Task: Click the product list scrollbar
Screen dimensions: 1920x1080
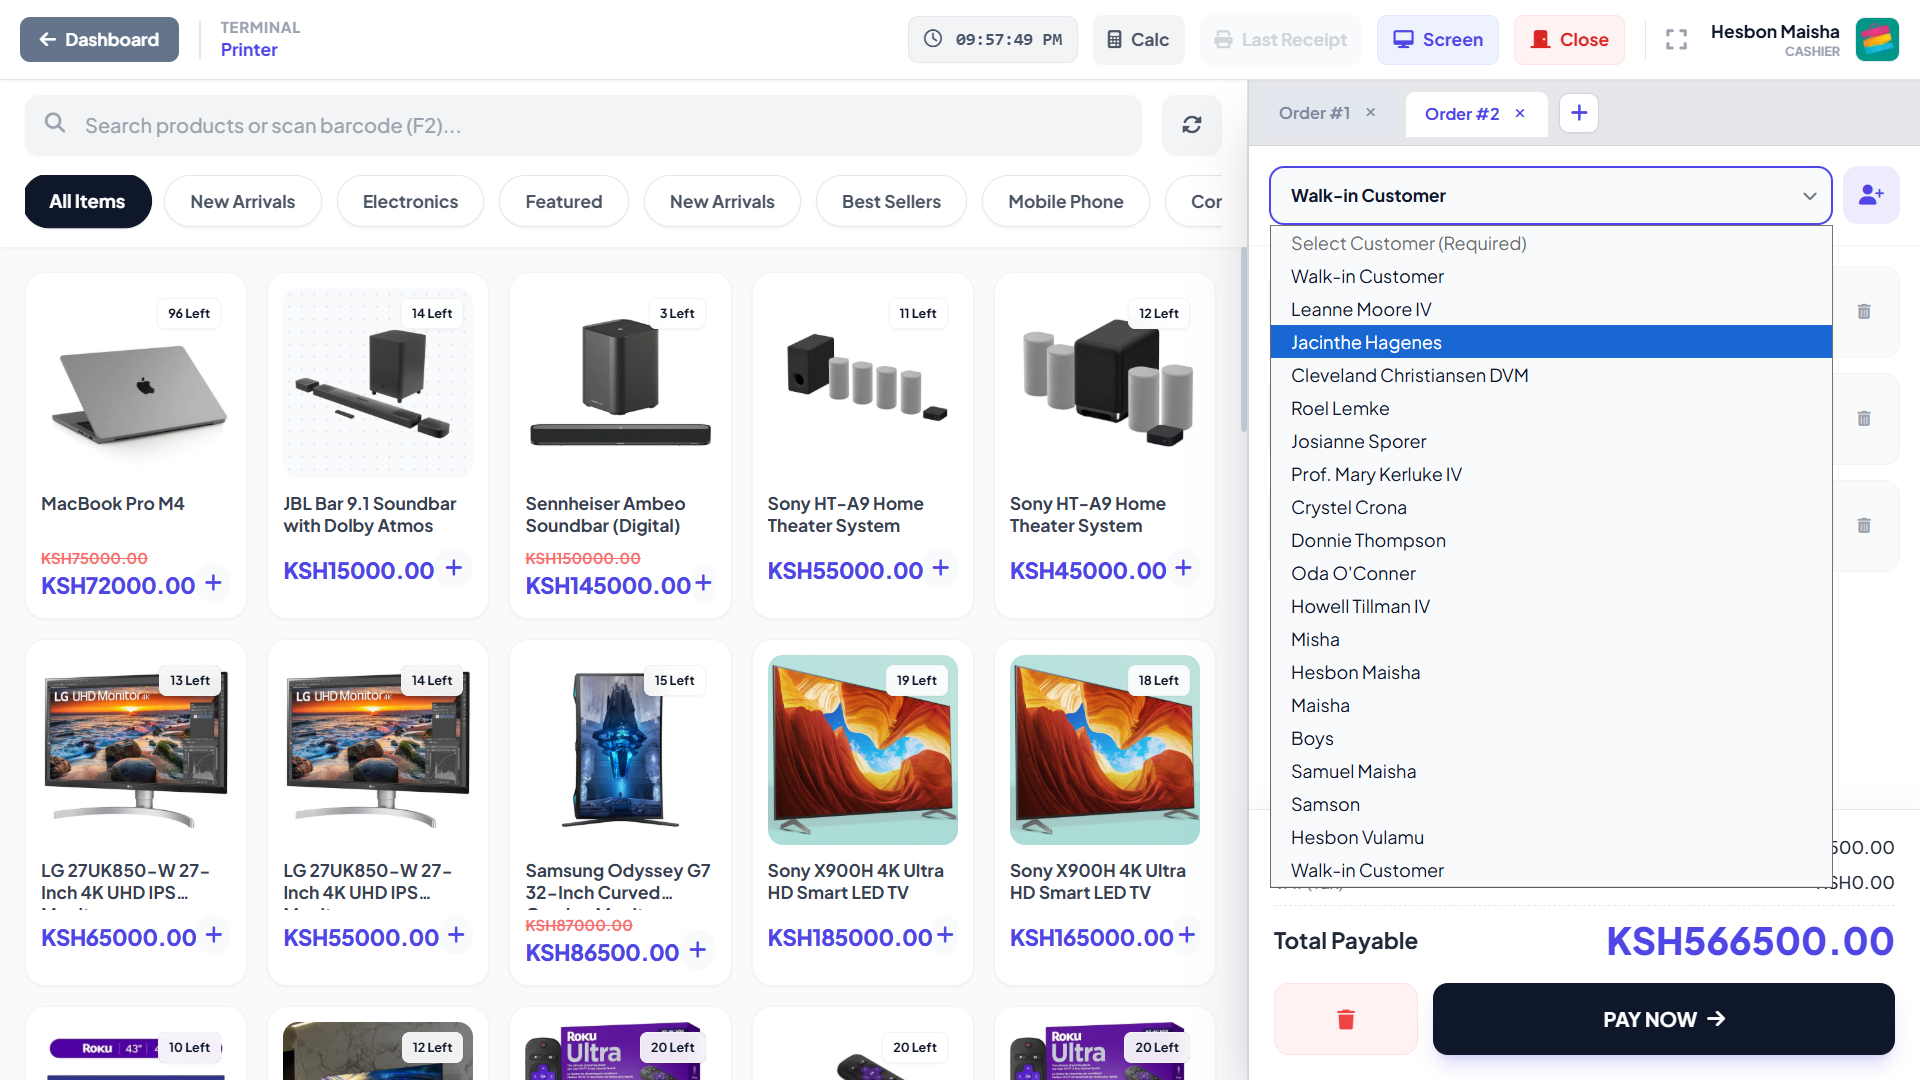Action: pos(1243,340)
